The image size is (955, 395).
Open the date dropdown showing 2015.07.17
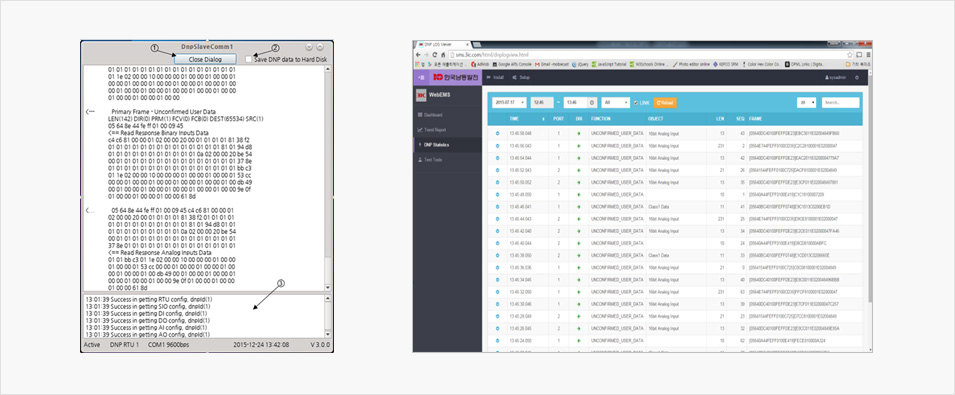click(x=509, y=103)
